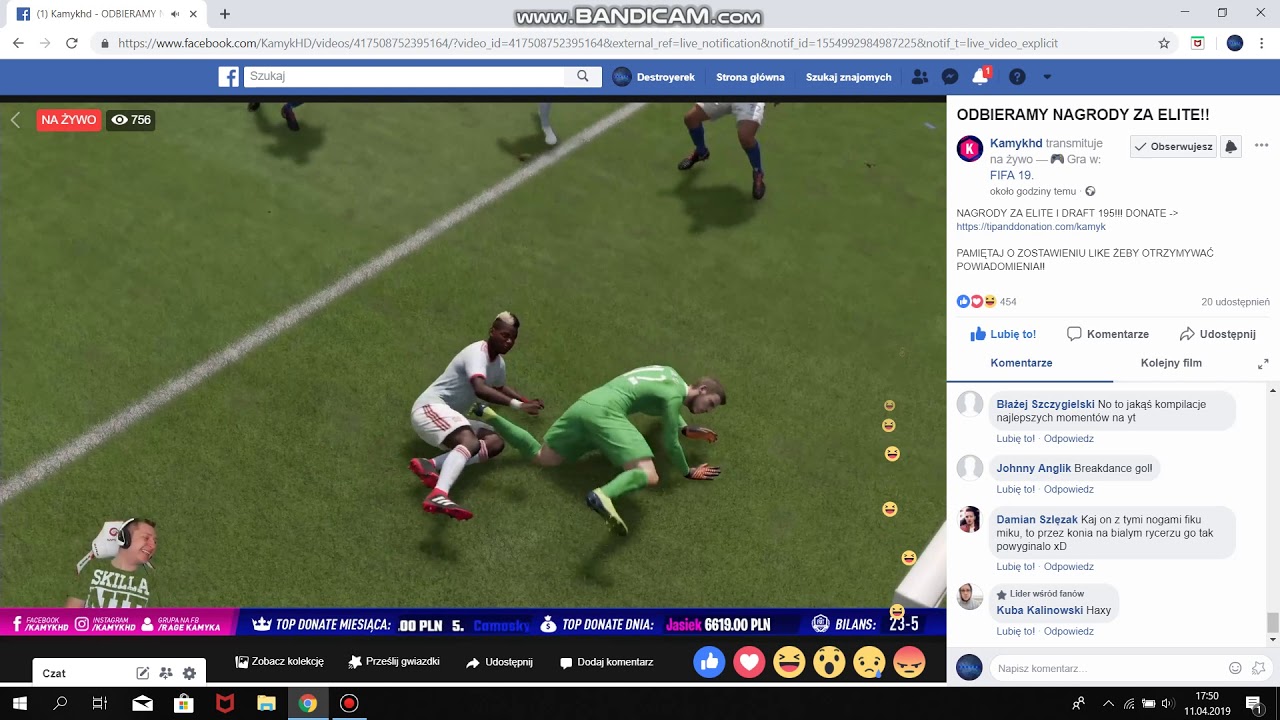Click the comments panel scrollbar thumb

click(x=1272, y=622)
